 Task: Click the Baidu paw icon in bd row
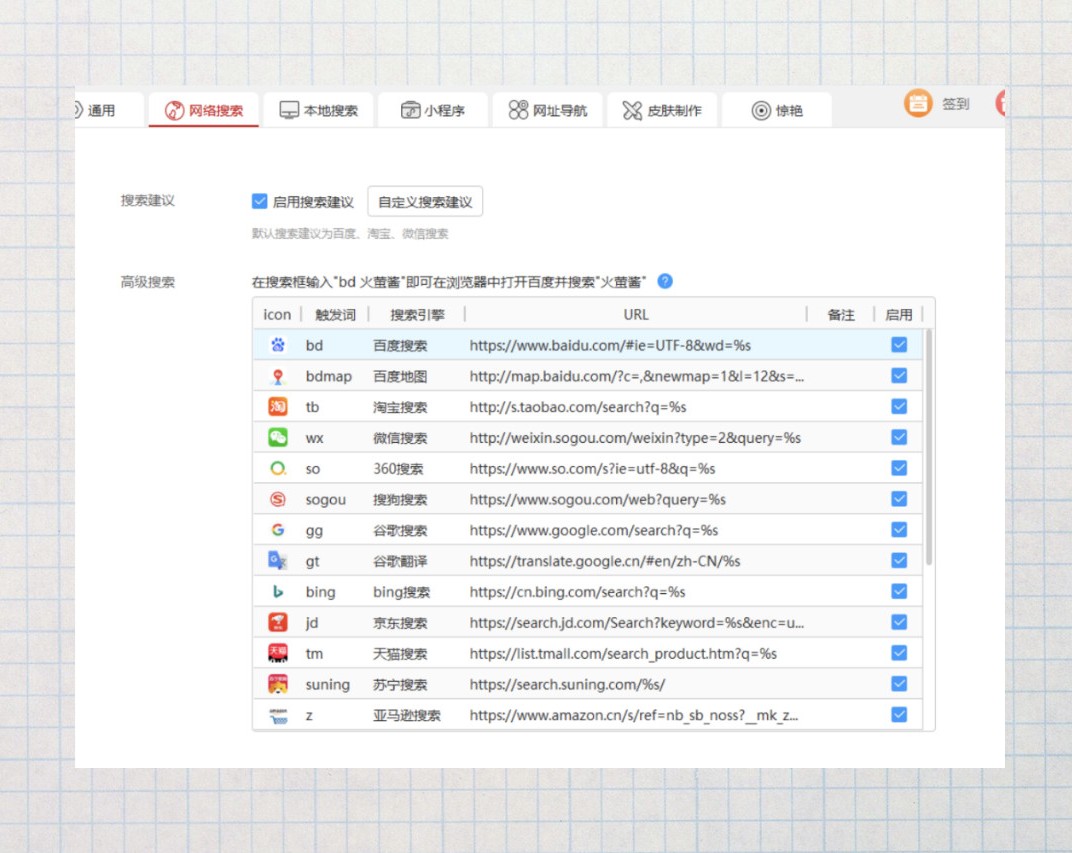(x=277, y=345)
